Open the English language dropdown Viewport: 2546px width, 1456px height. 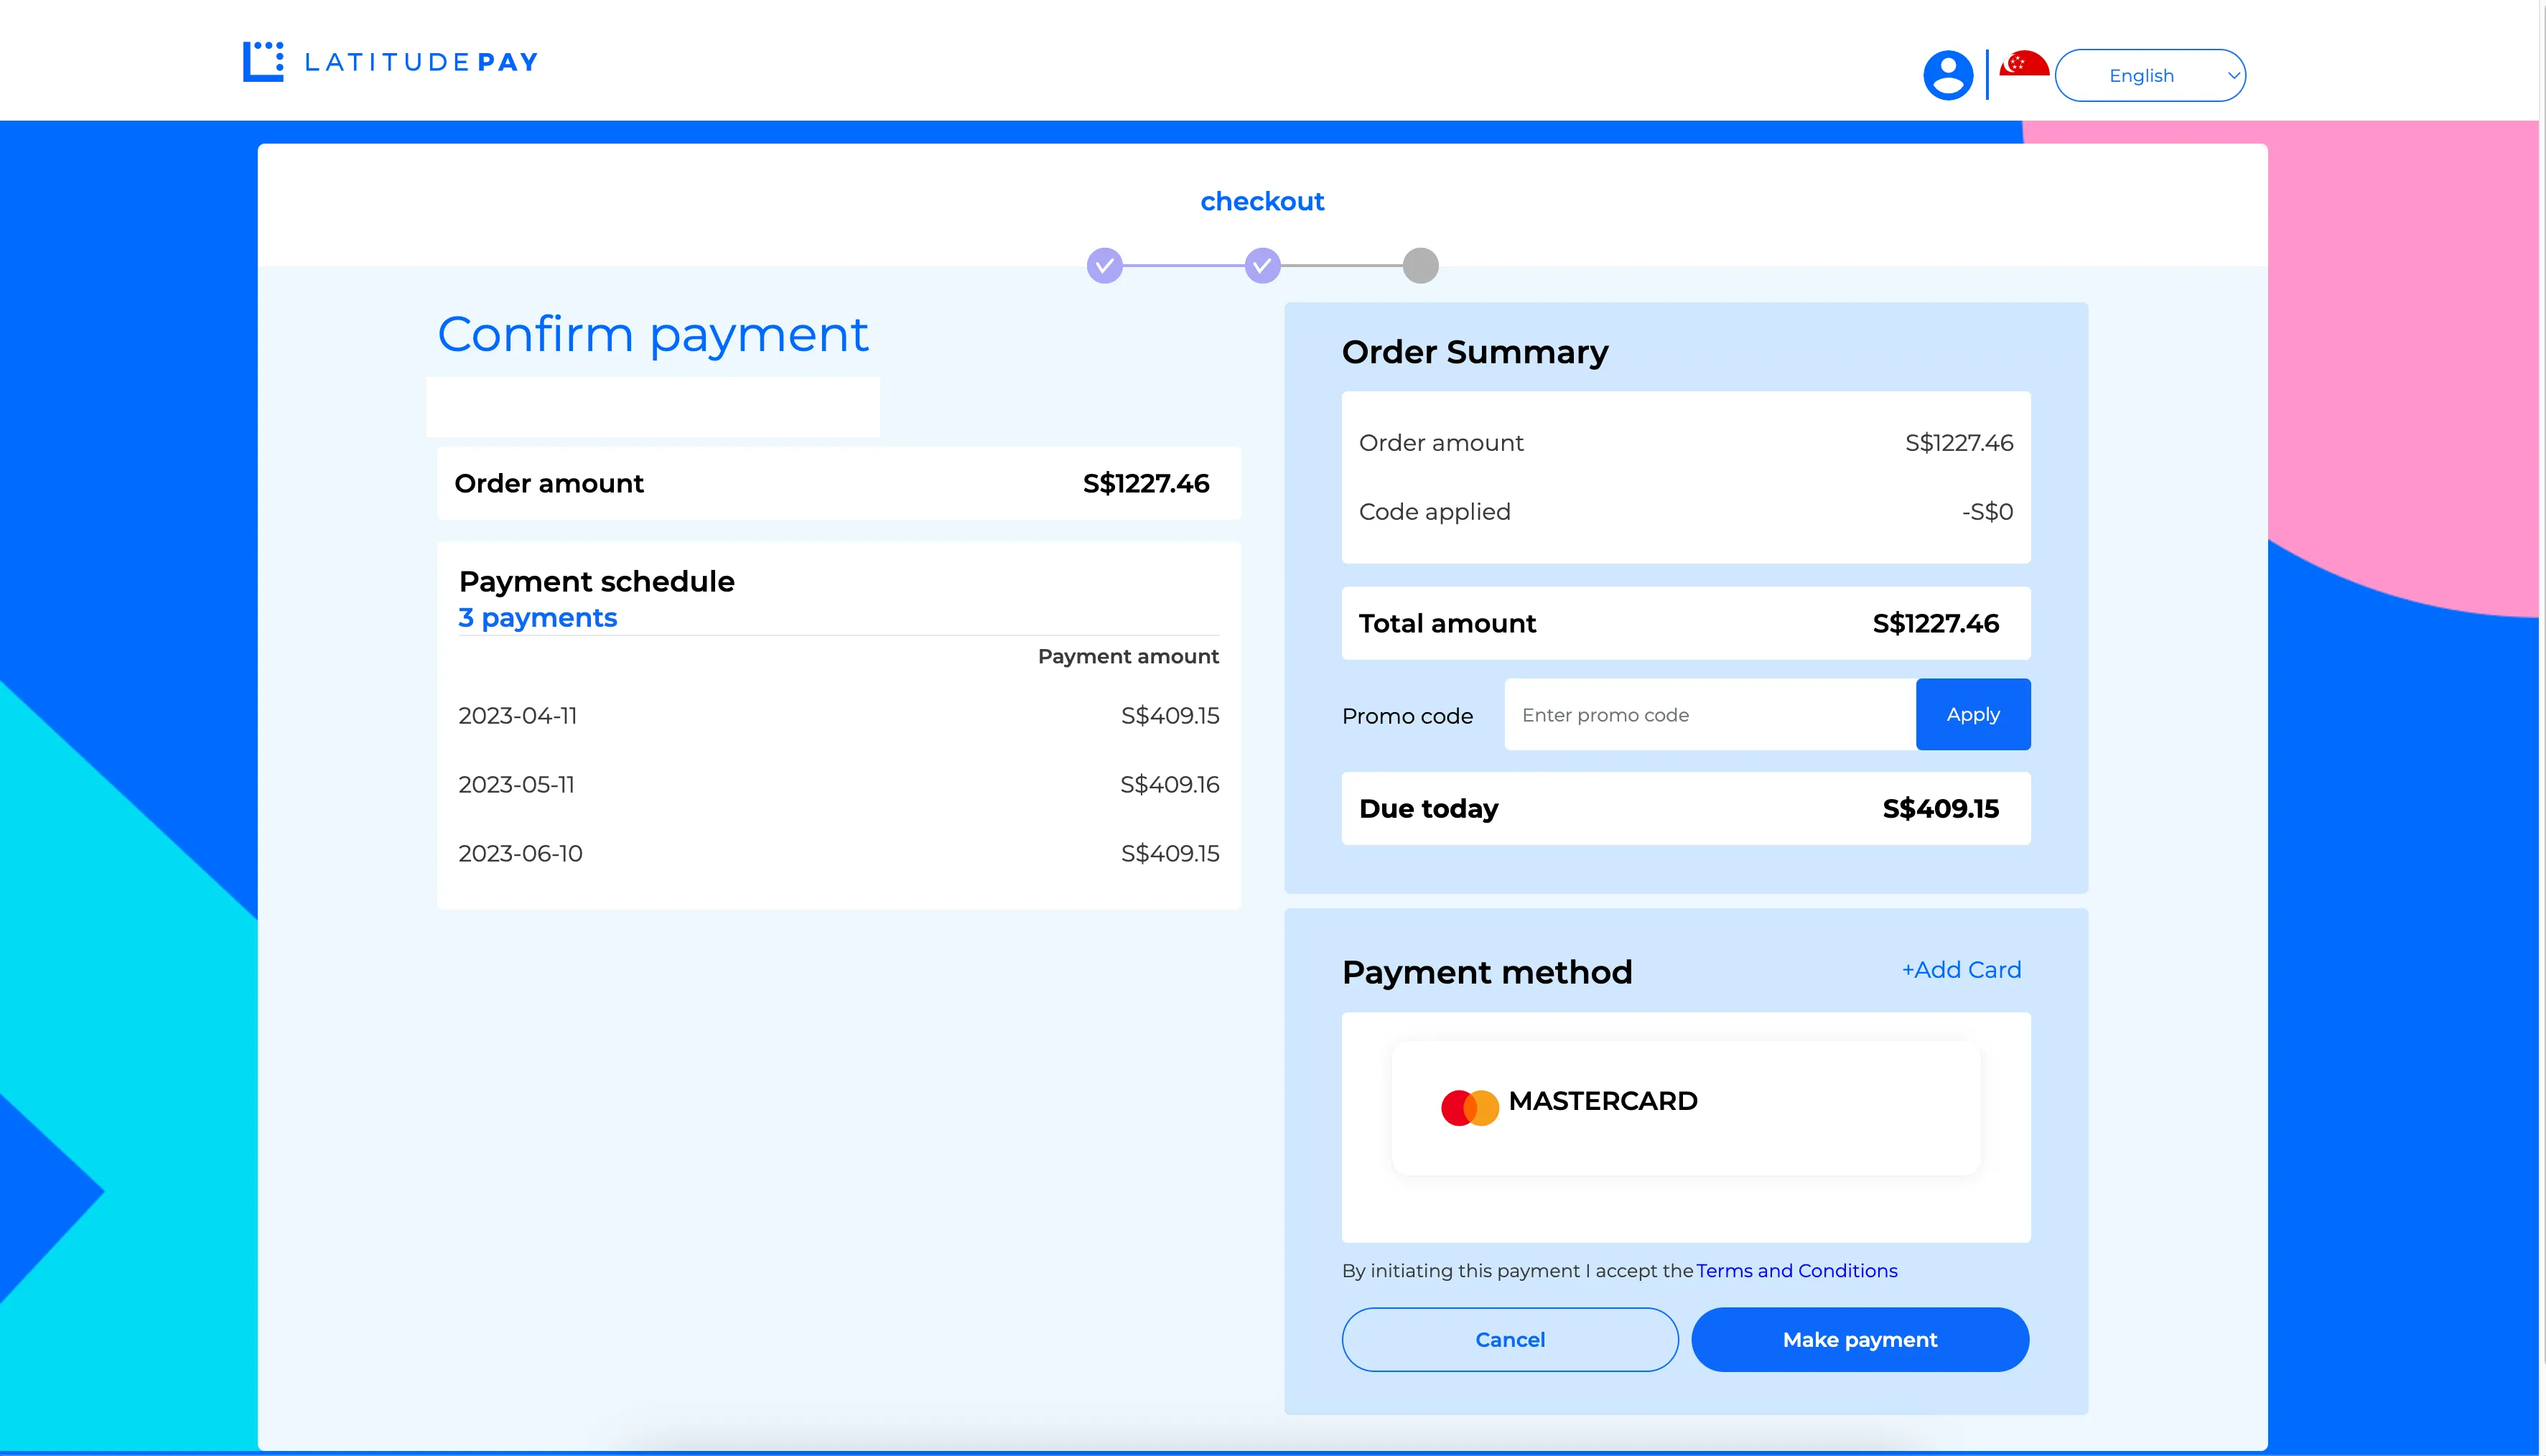(2149, 75)
